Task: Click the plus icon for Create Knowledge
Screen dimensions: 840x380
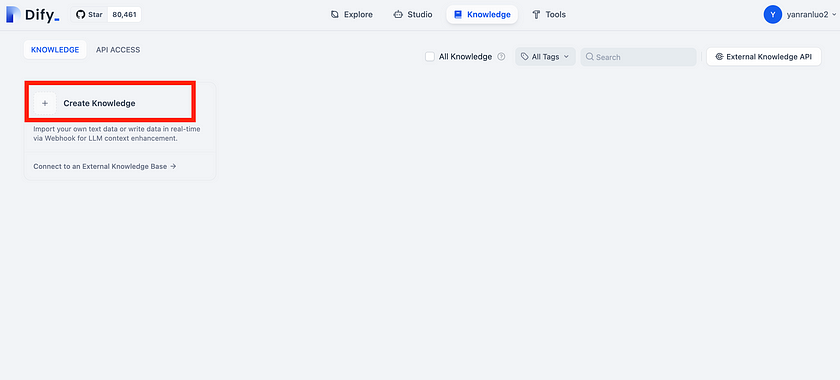Action: [45, 103]
